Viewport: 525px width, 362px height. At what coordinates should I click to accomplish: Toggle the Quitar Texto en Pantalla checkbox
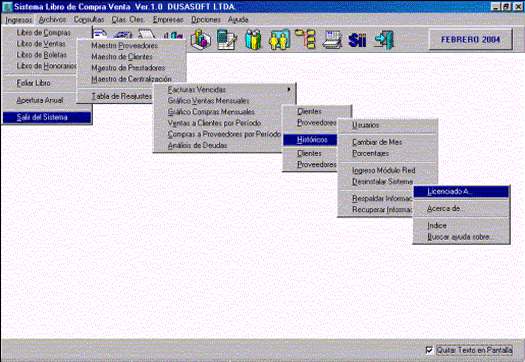(429, 350)
